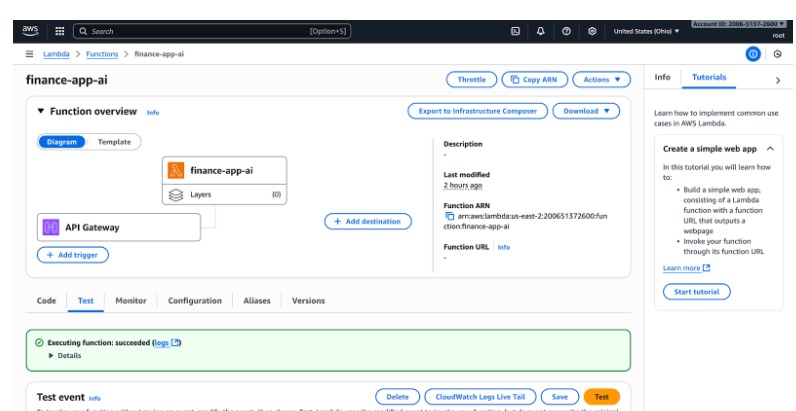The width and height of the screenshot is (796, 411).
Task: Select the API Gateway trigger box
Action: click(119, 227)
